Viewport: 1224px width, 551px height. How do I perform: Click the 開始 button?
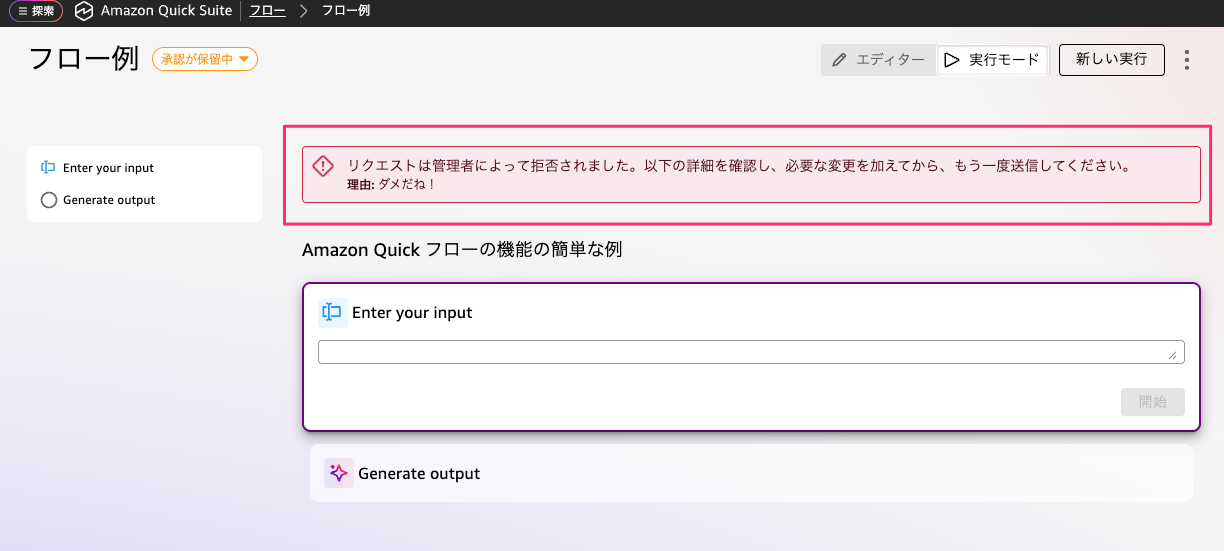(1152, 402)
